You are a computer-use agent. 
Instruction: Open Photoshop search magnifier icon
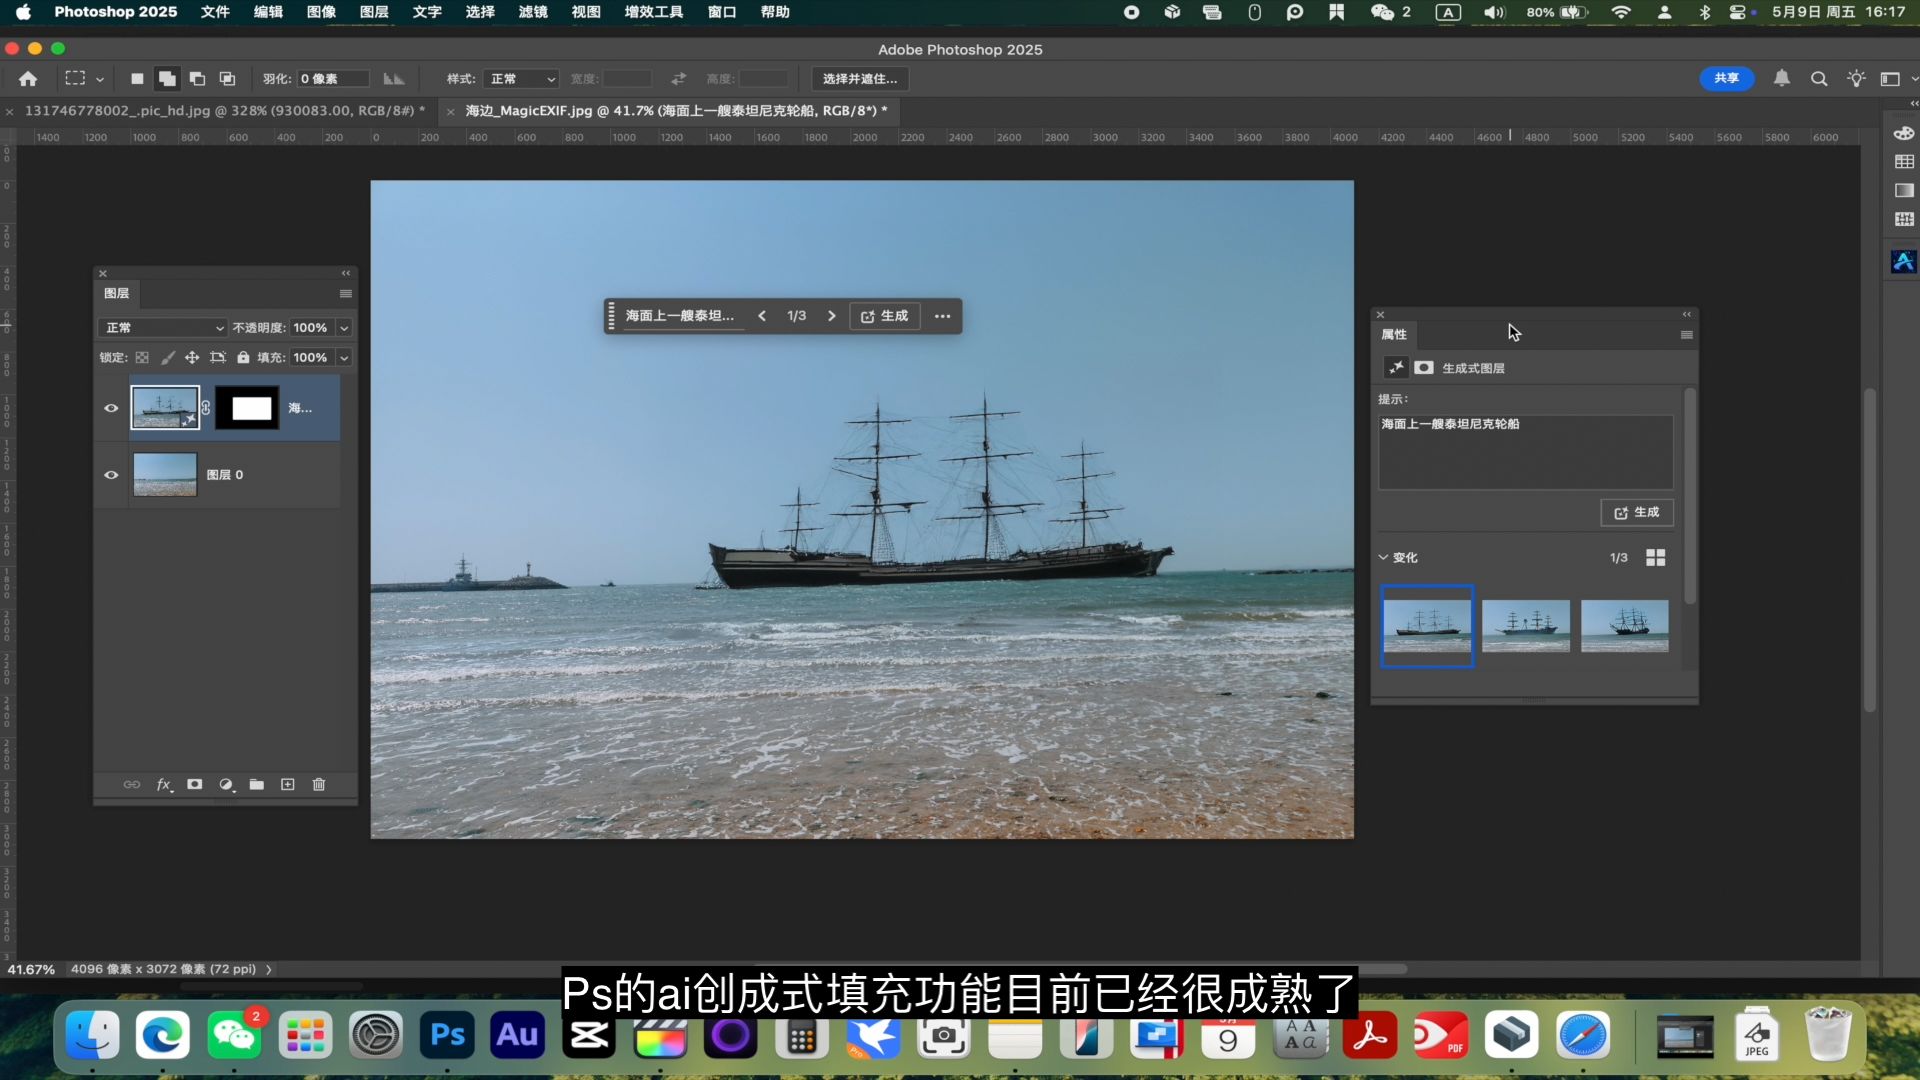[x=1819, y=78]
